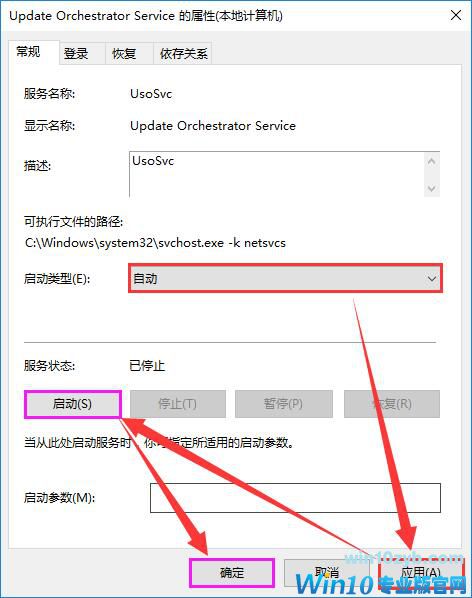Expand the 启动类型 dropdown arrow

point(431,279)
